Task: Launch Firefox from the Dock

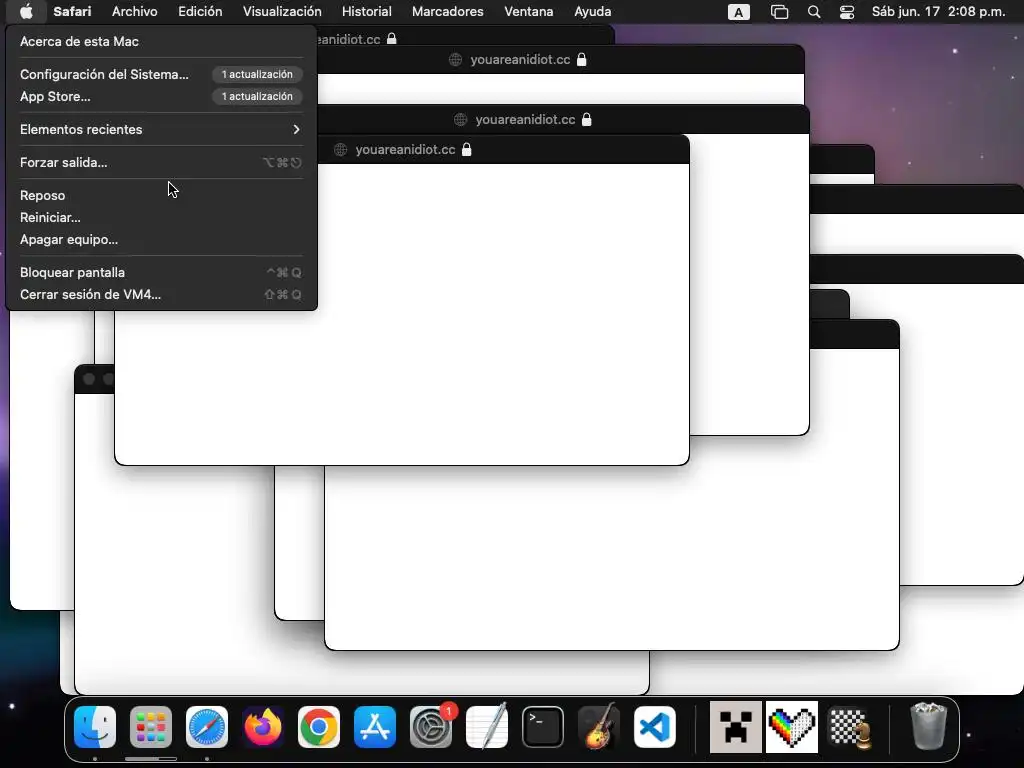Action: [x=263, y=727]
